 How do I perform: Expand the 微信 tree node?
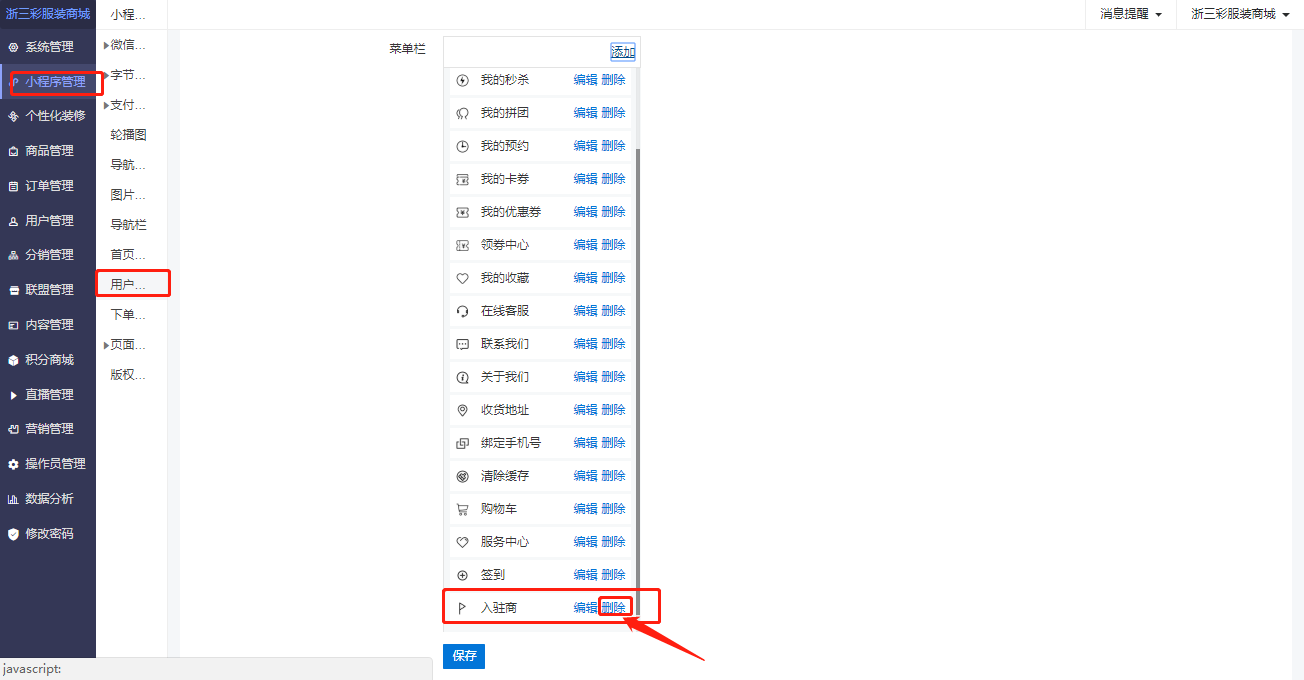(106, 45)
